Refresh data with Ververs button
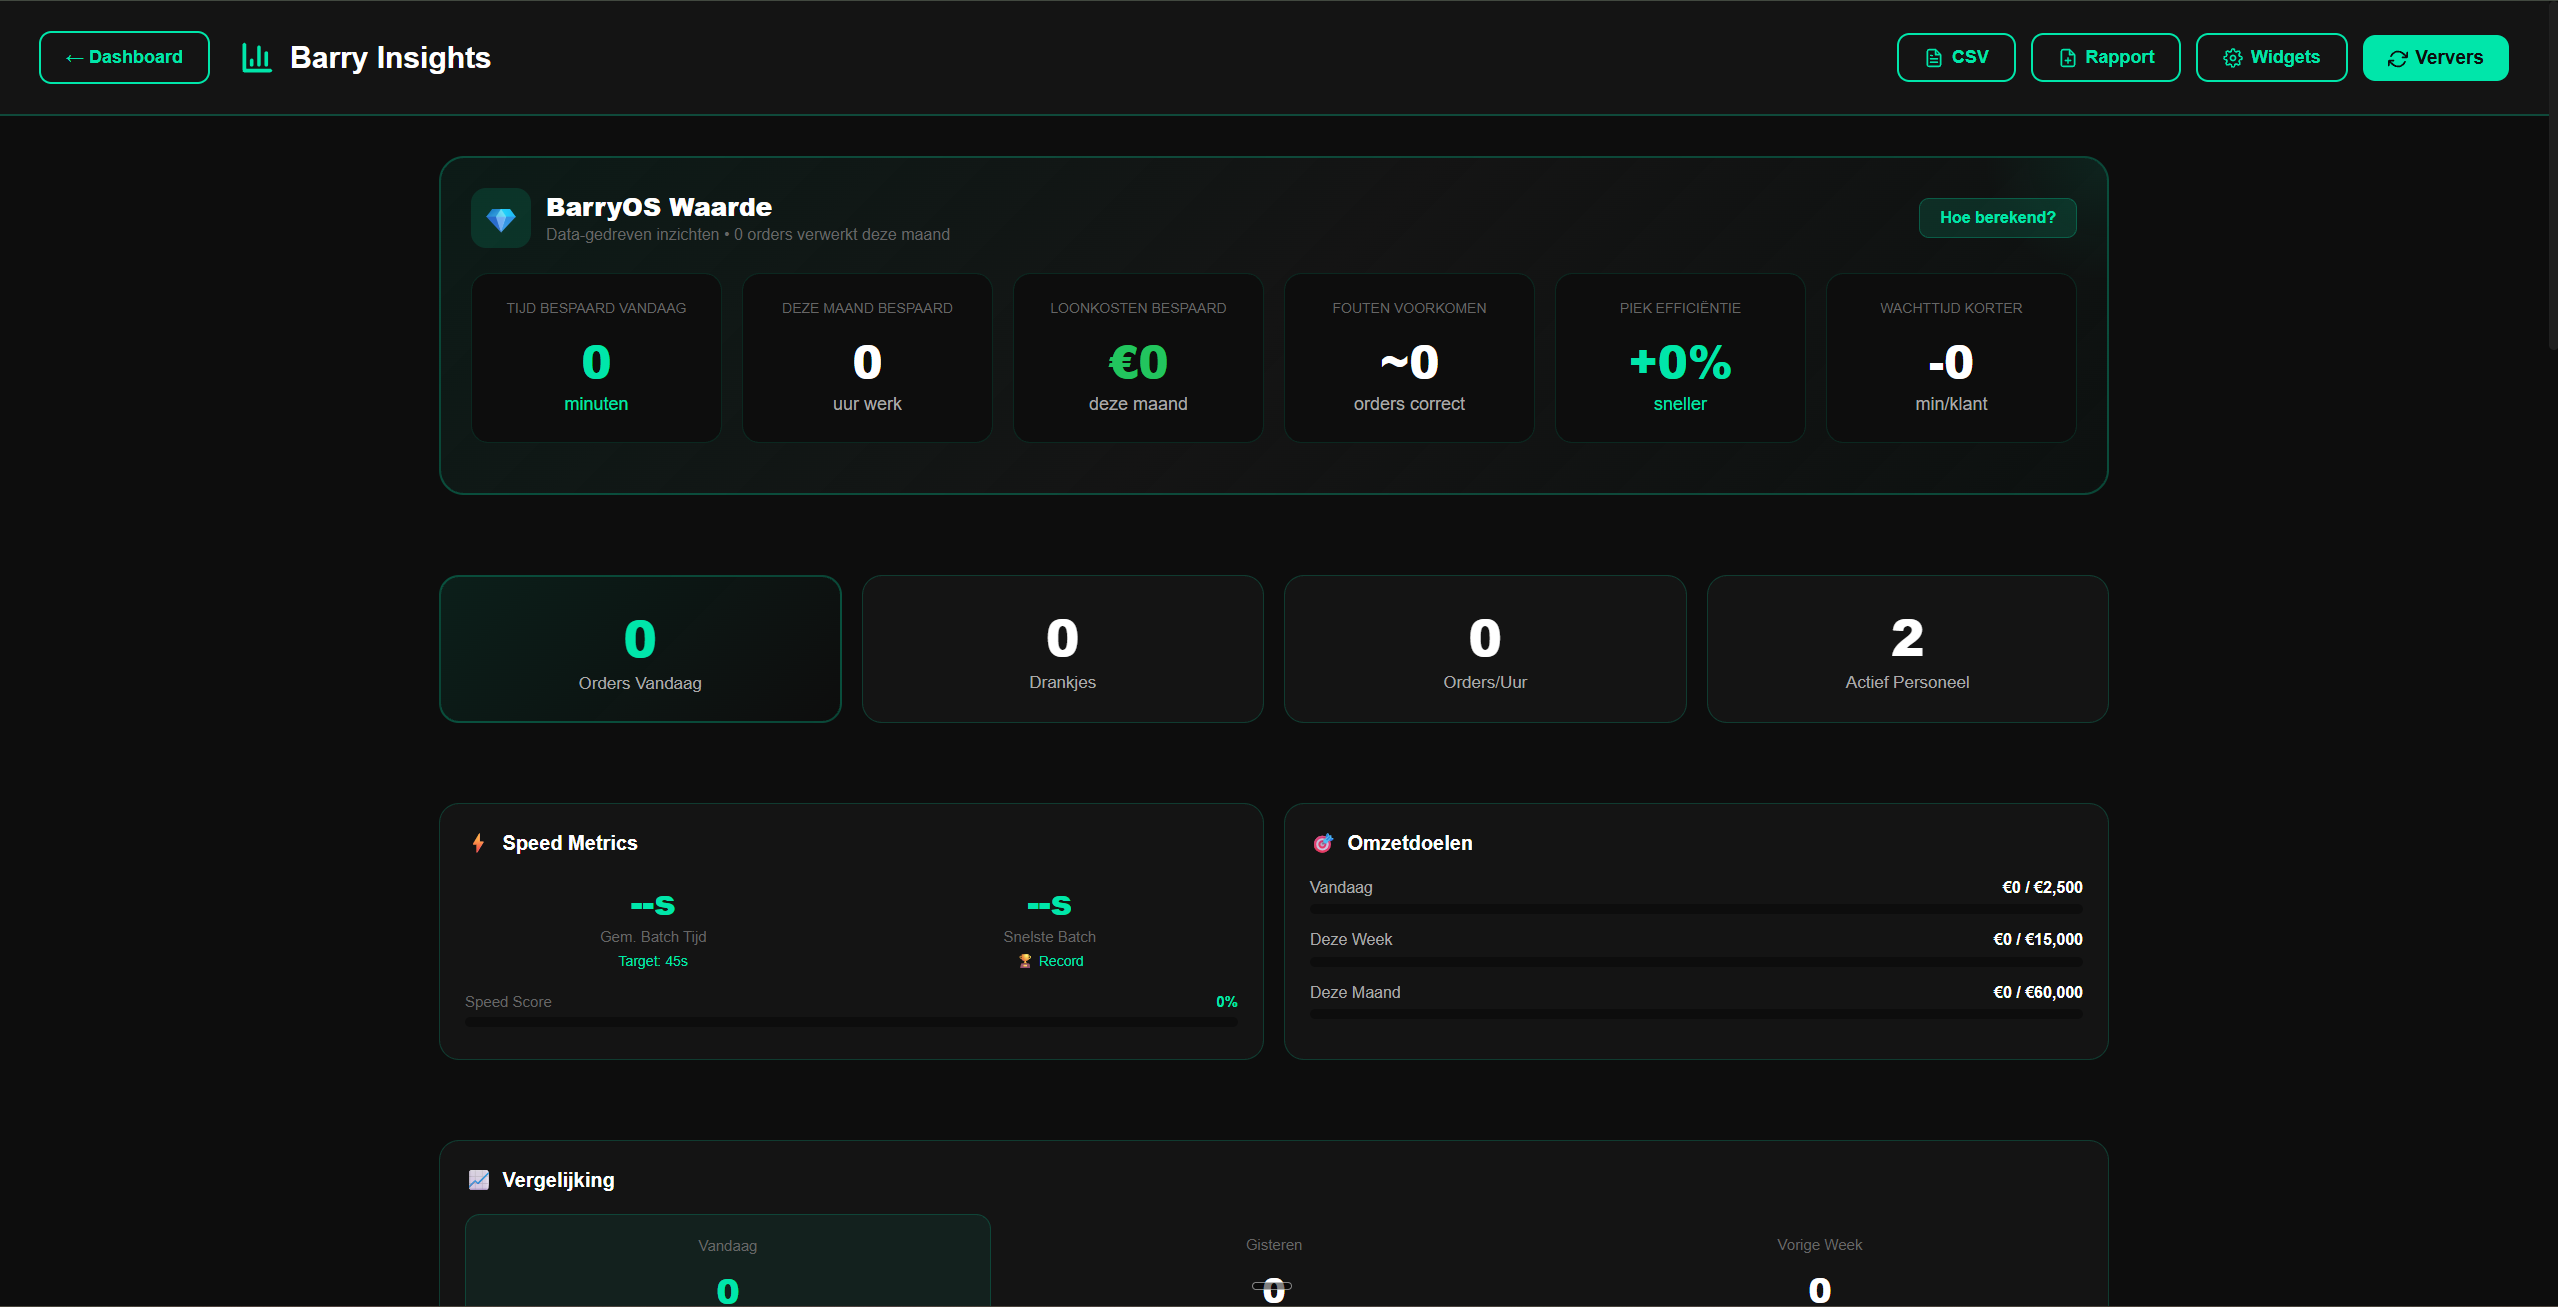Viewport: 2558px width, 1307px height. click(2434, 58)
